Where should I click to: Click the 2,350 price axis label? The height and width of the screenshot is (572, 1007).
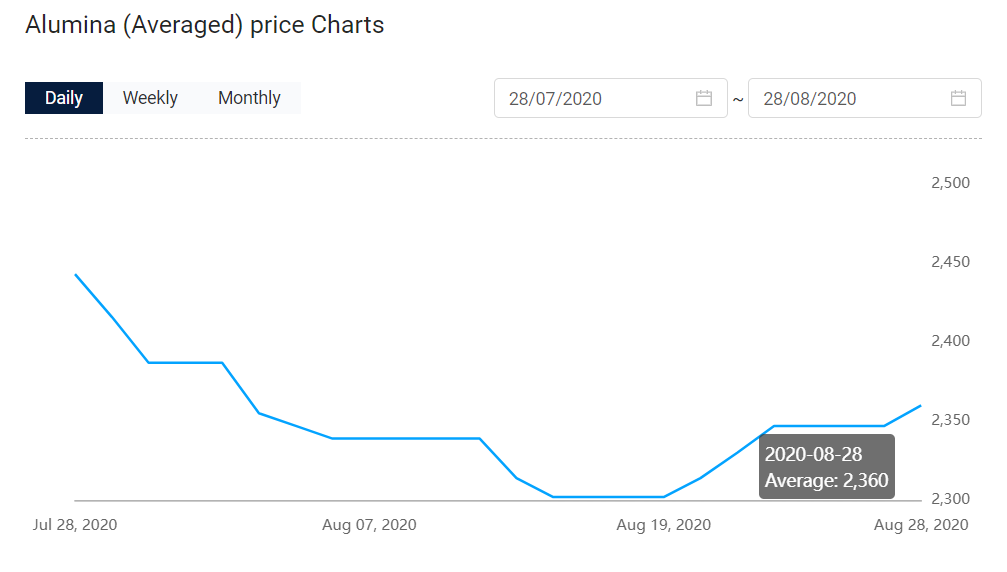click(950, 420)
